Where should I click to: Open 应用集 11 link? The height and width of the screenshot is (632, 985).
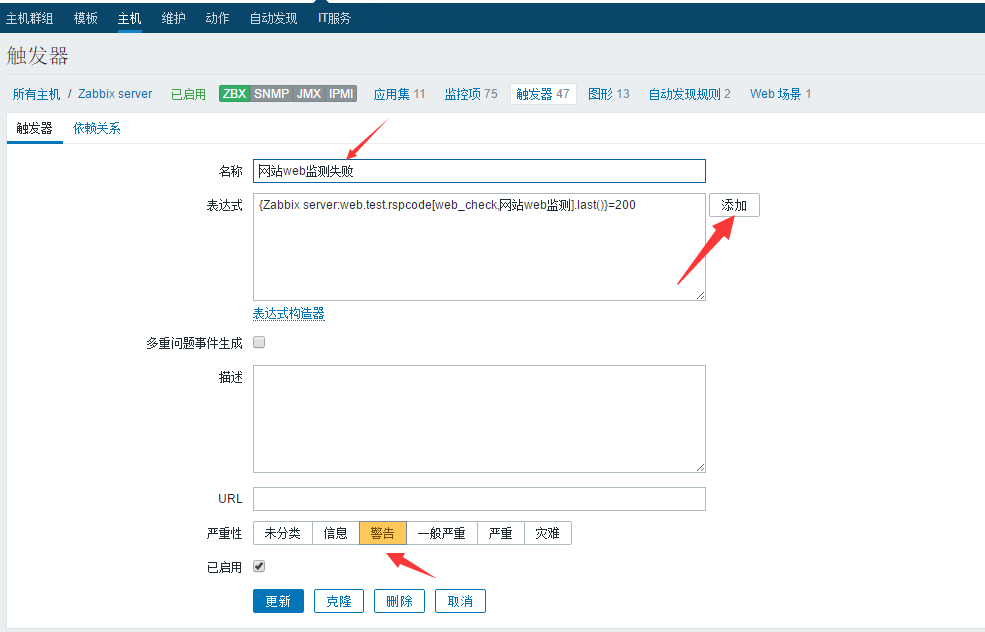[400, 94]
